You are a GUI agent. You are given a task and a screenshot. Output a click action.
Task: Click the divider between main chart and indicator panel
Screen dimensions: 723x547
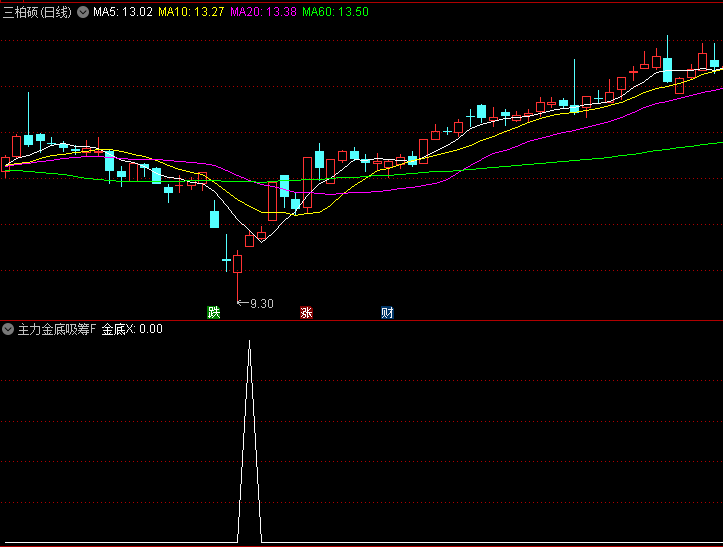tap(361, 320)
